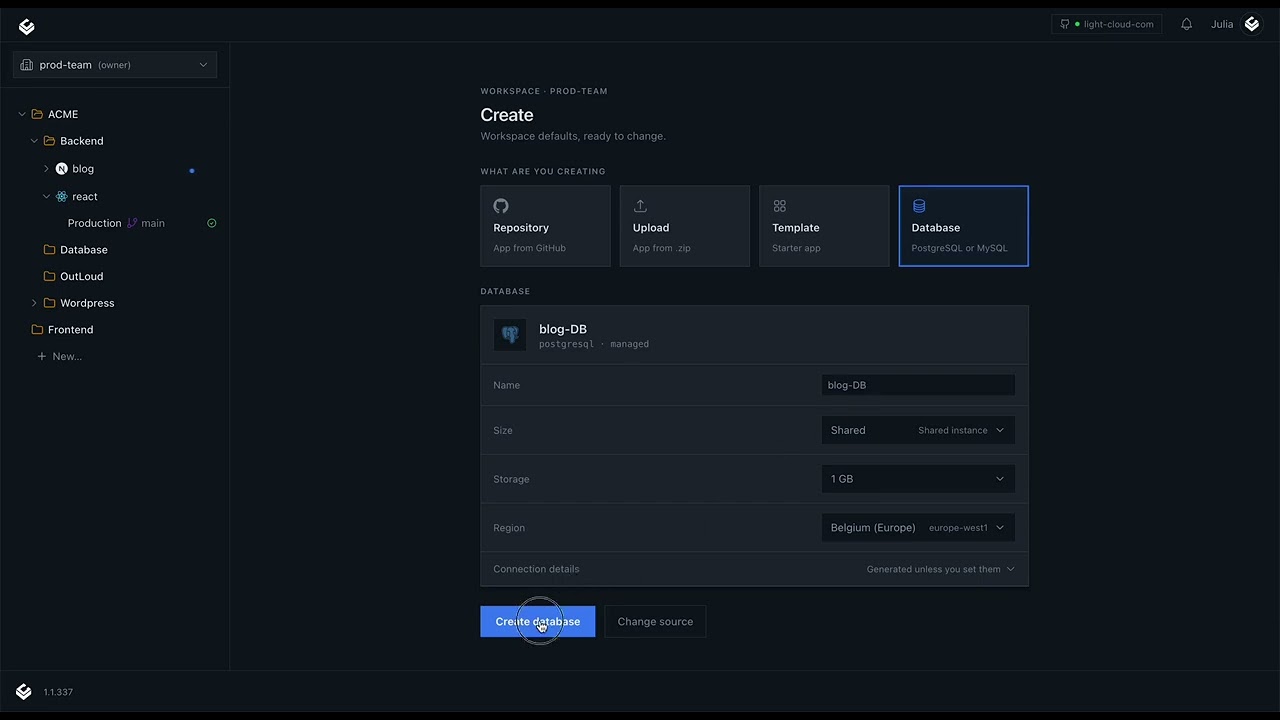Choose the Database PostgreSQL or MySQL card
The width and height of the screenshot is (1280, 720).
point(964,226)
